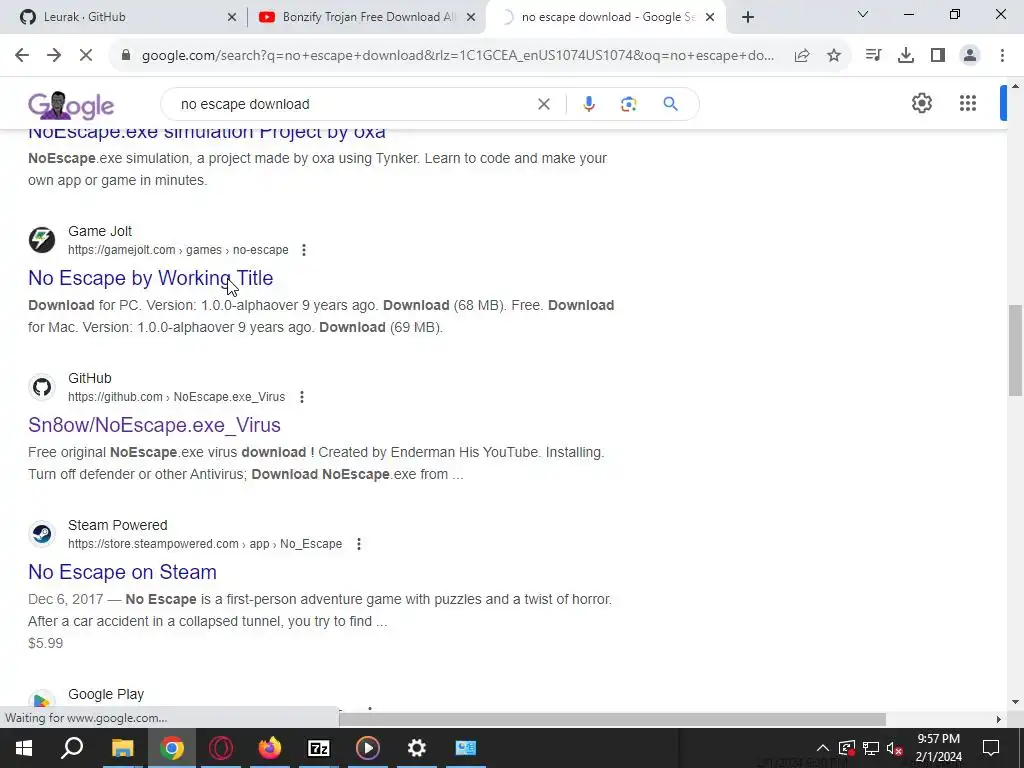Go forward to the next page

(54, 56)
